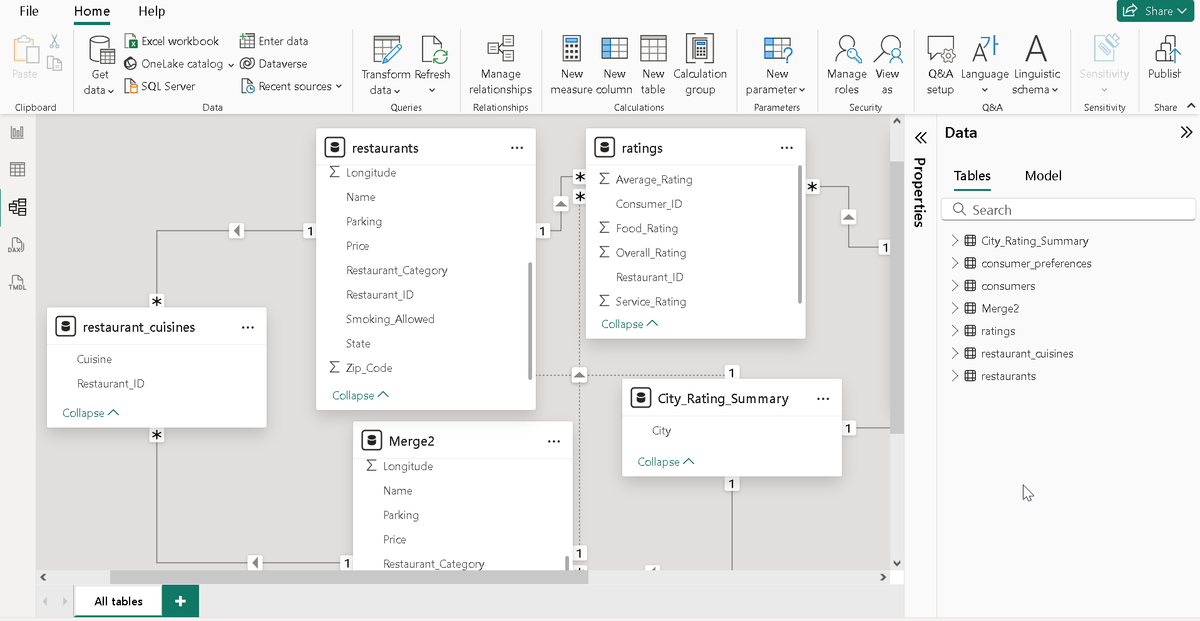1200x621 pixels.
Task: Create a New table
Action: tap(653, 65)
